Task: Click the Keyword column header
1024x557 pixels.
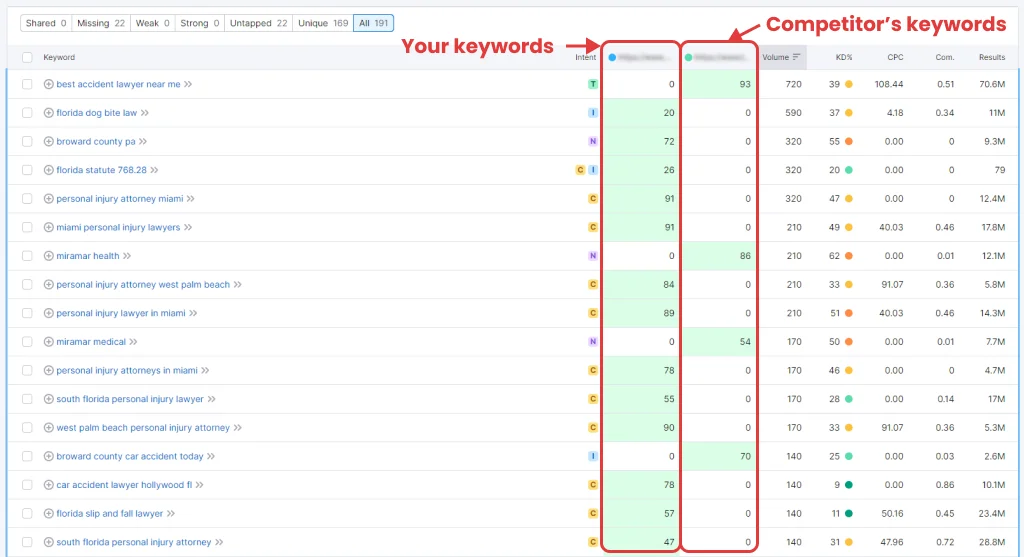Action: 59,57
